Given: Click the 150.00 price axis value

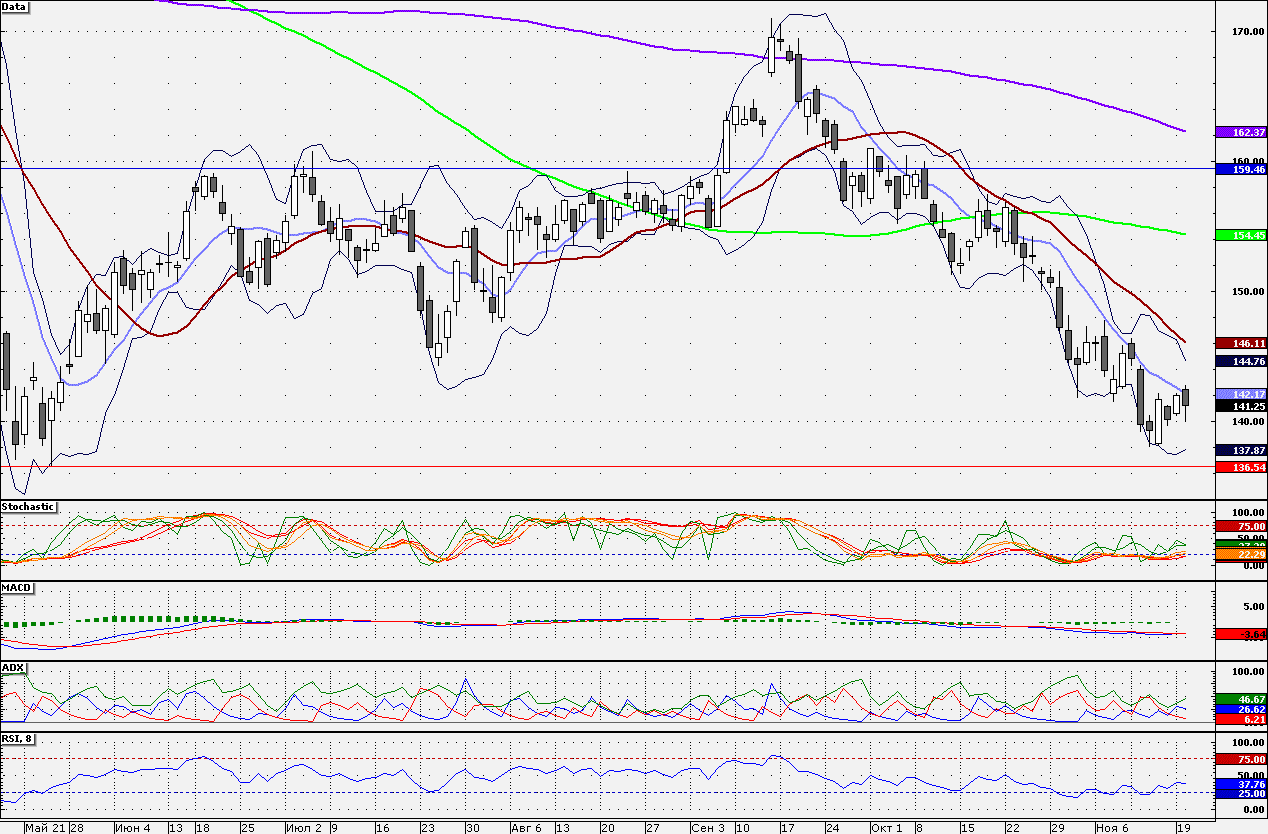Looking at the screenshot, I should [x=1249, y=291].
